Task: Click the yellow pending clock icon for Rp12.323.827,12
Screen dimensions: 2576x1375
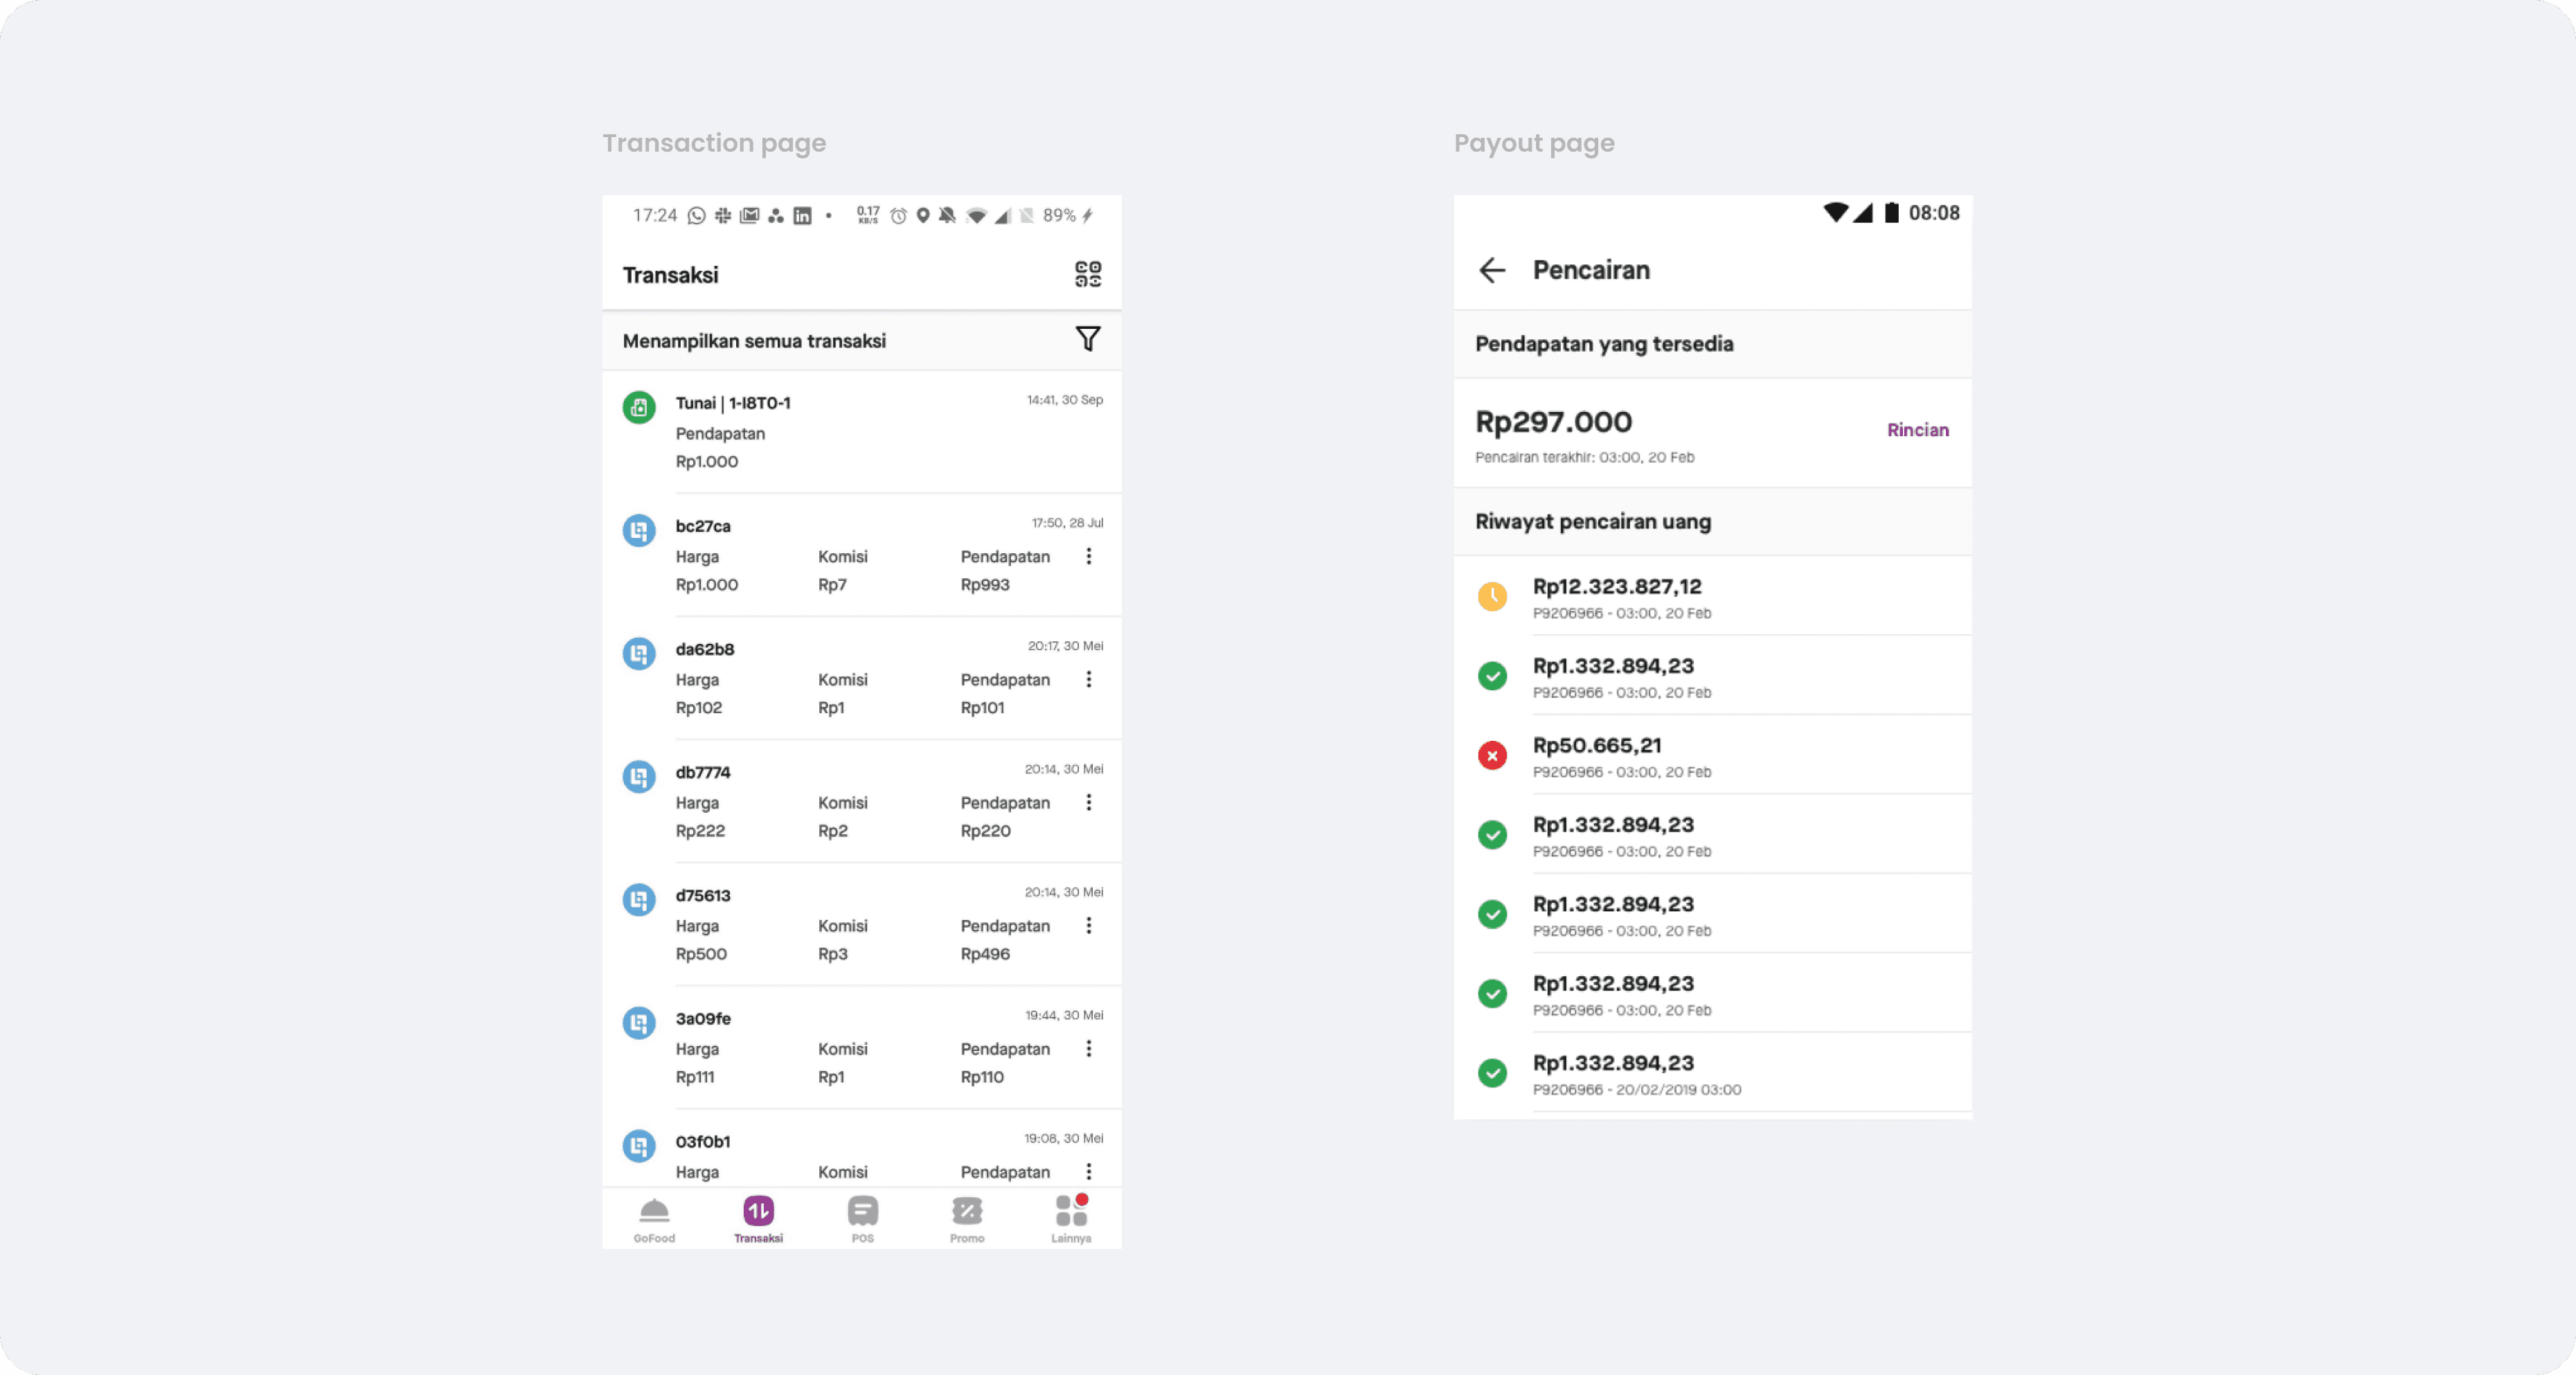Action: (1492, 597)
